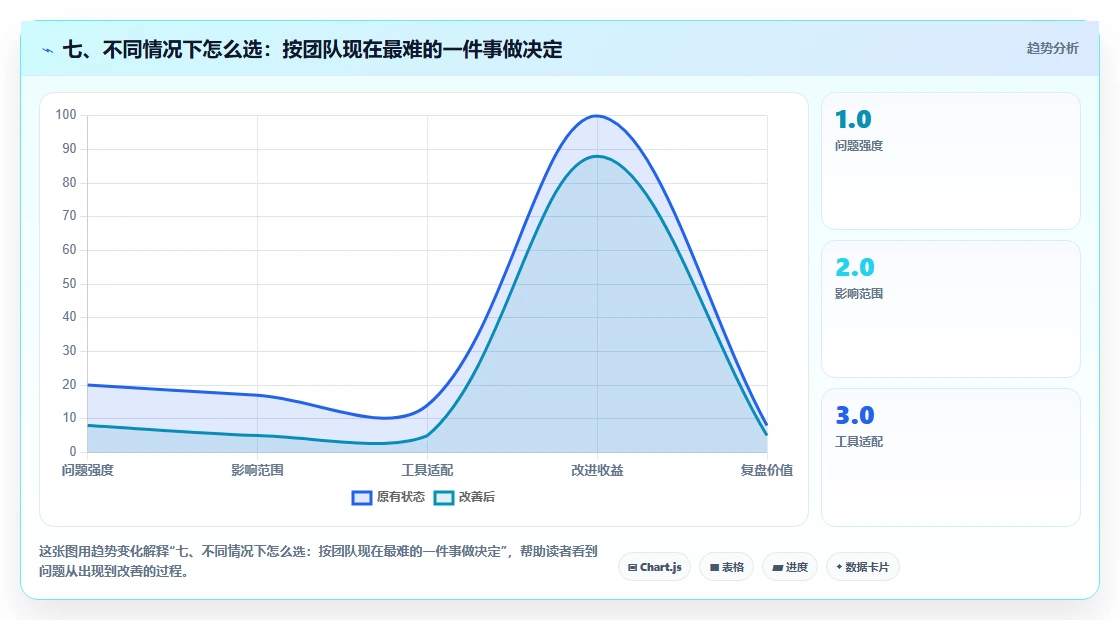
Task: Click the blue 原有状态 legend swatch
Action: (362, 498)
